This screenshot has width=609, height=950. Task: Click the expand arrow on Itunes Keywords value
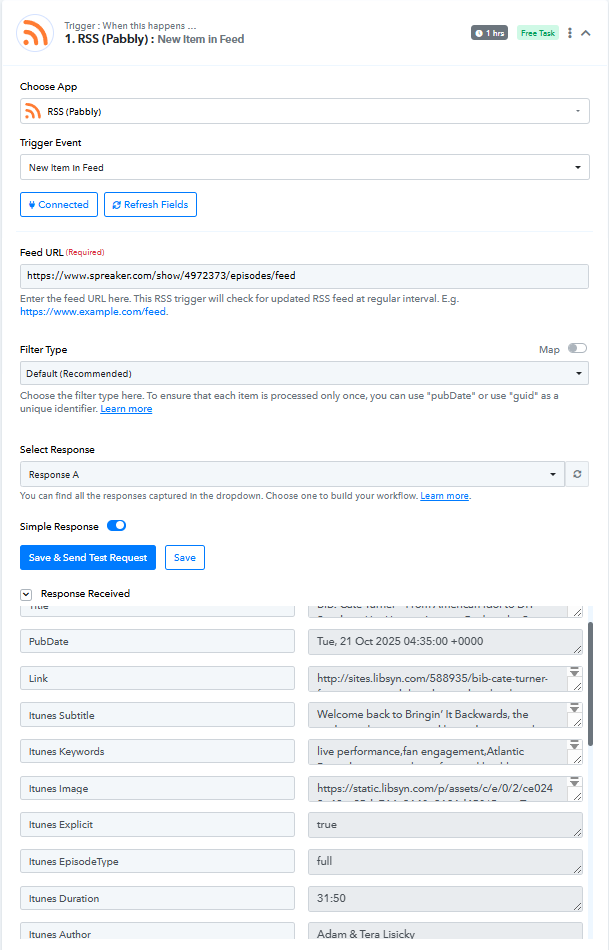575,746
